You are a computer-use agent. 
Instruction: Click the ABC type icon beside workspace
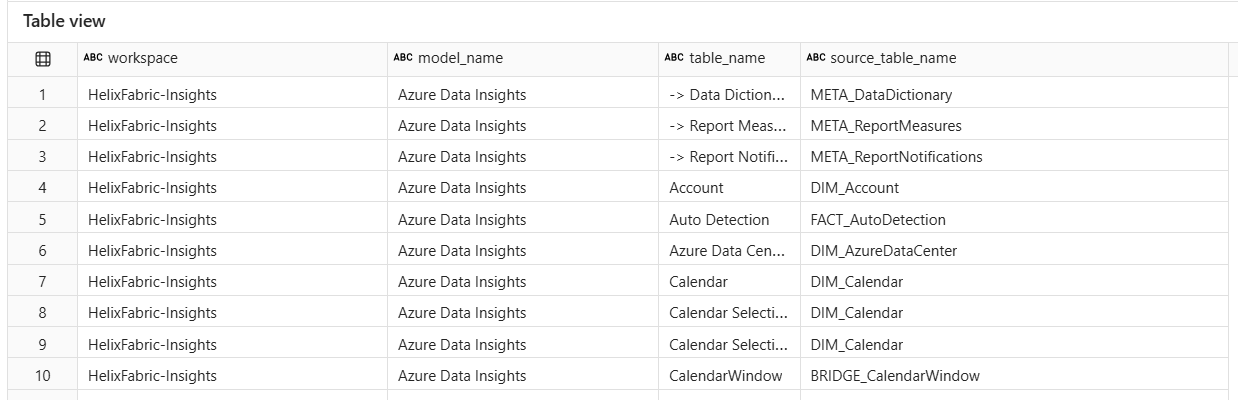93,59
